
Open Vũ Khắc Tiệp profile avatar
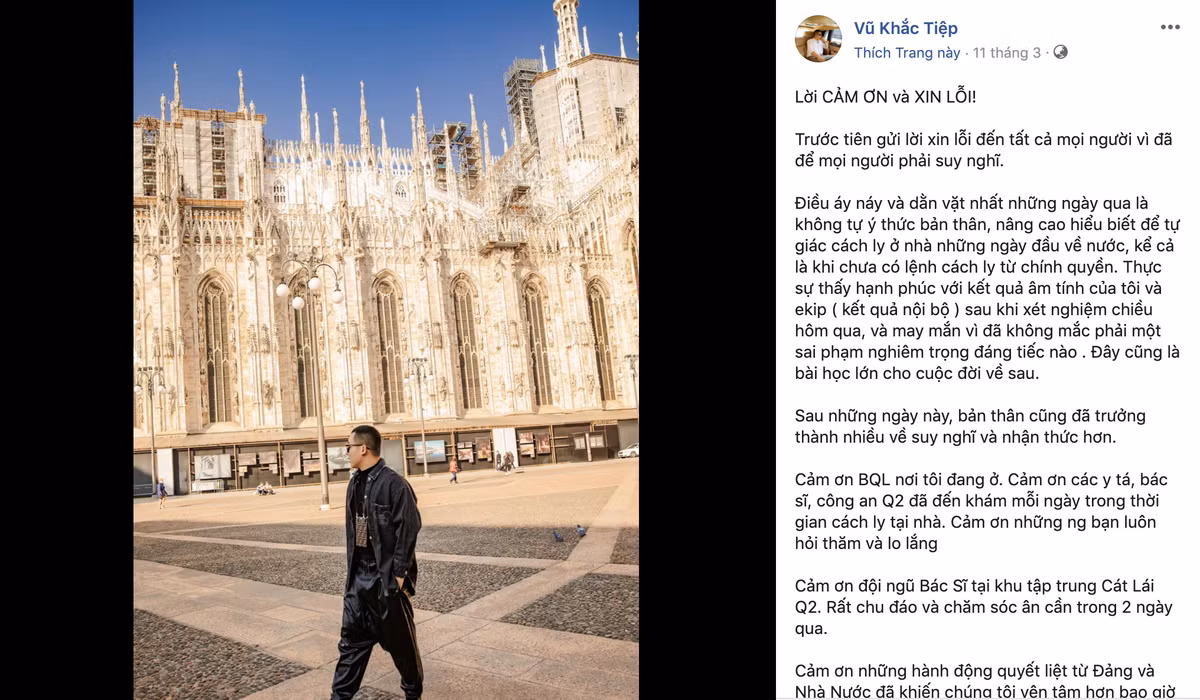point(818,39)
